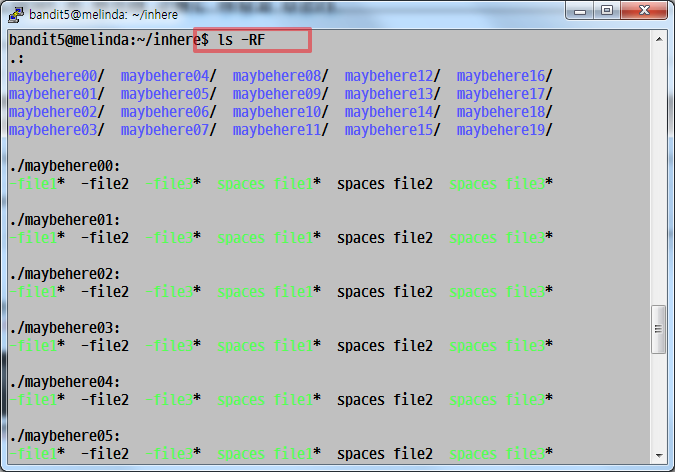Click directory name maybehere05/ in listing
Viewport: 675px width, 472px height.
coord(169,94)
